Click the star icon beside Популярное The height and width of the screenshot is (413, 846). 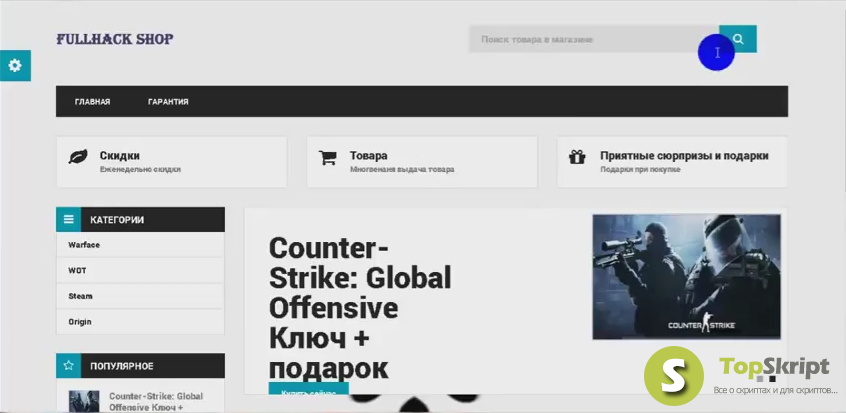click(69, 365)
